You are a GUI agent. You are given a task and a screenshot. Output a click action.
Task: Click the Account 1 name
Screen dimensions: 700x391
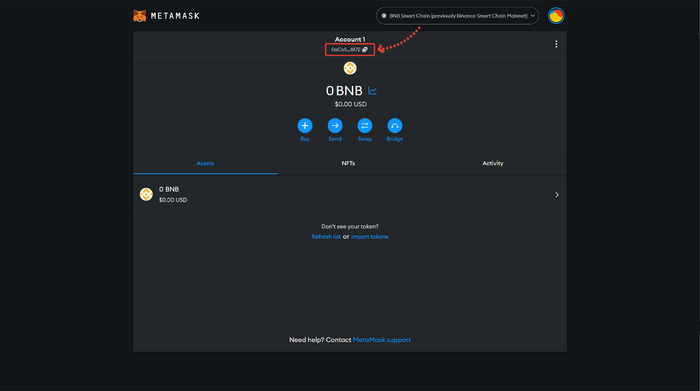pos(350,39)
